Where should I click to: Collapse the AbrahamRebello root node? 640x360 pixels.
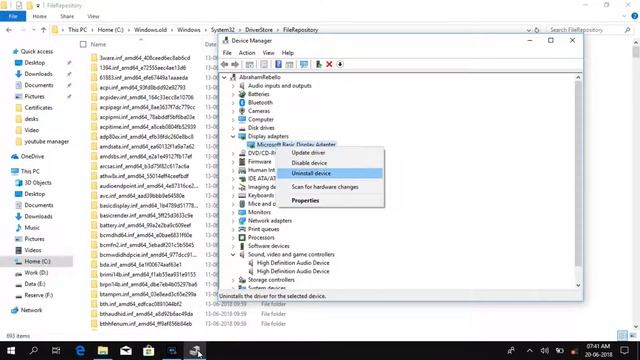click(x=224, y=77)
